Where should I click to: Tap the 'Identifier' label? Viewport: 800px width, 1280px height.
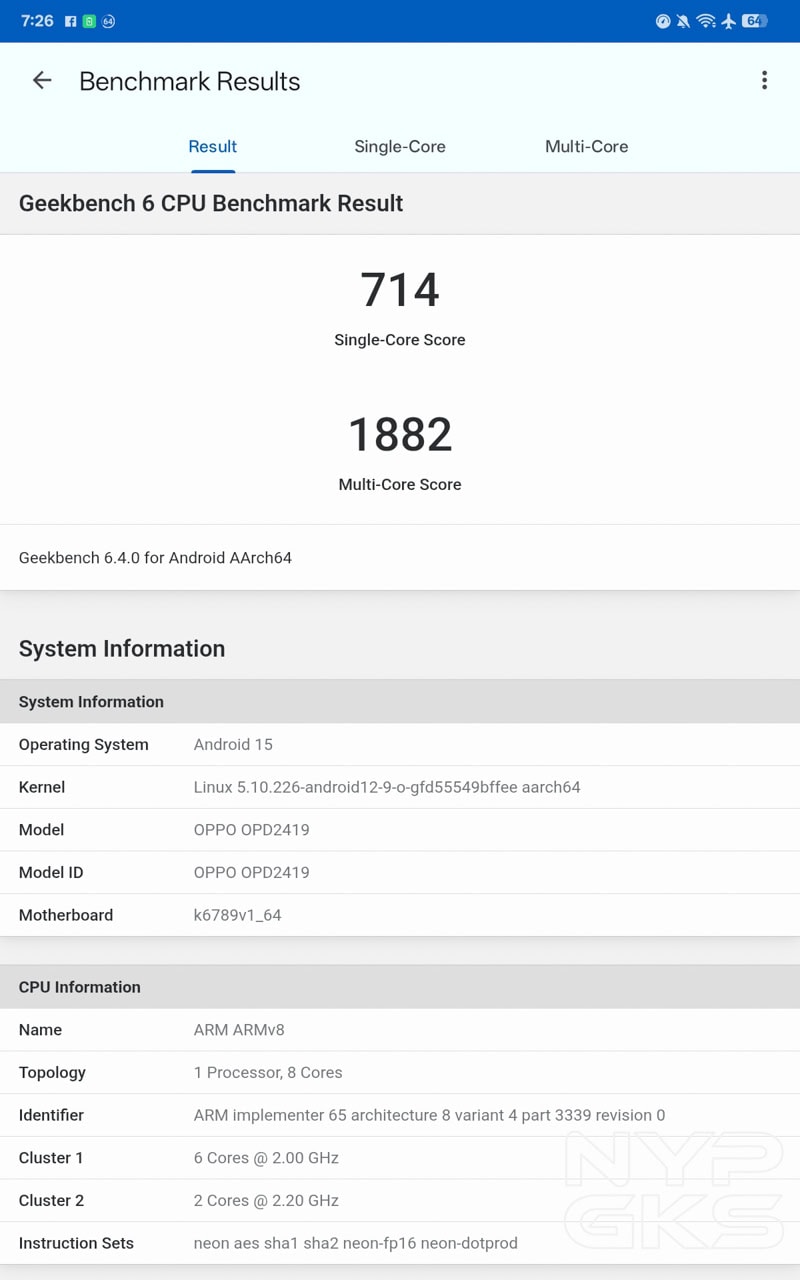point(51,1115)
